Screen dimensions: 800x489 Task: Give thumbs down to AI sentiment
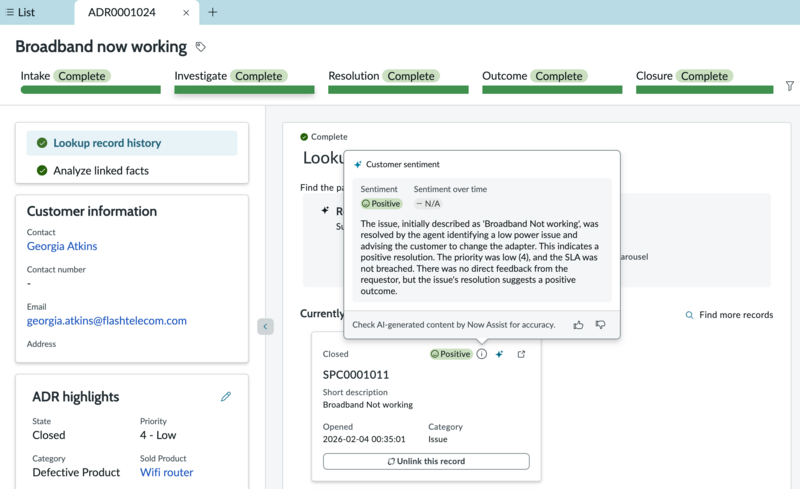pyautogui.click(x=601, y=325)
